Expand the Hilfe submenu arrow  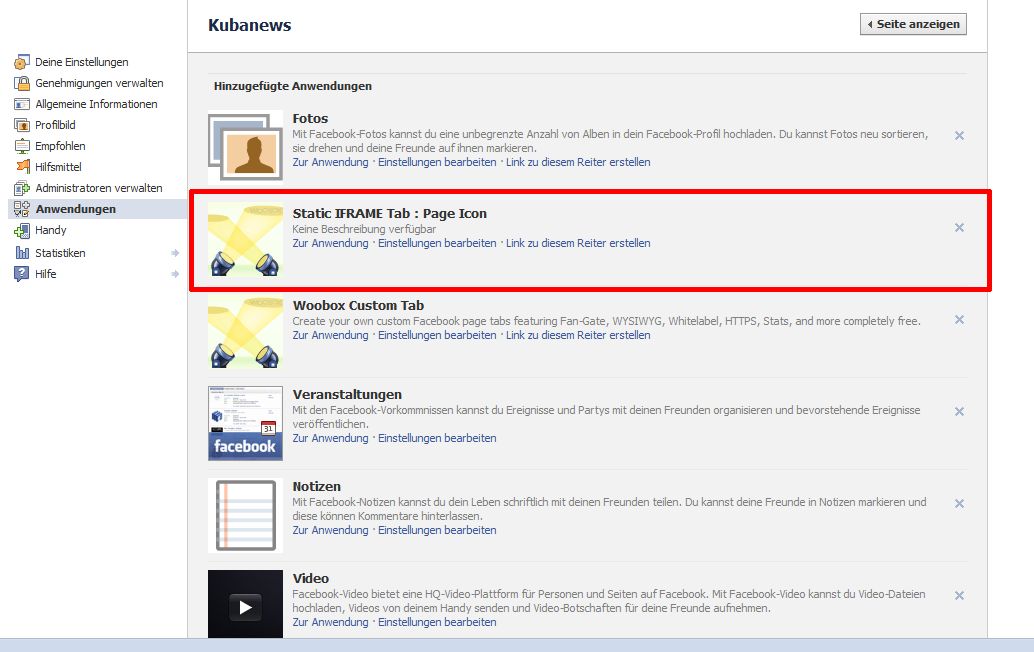tap(175, 274)
